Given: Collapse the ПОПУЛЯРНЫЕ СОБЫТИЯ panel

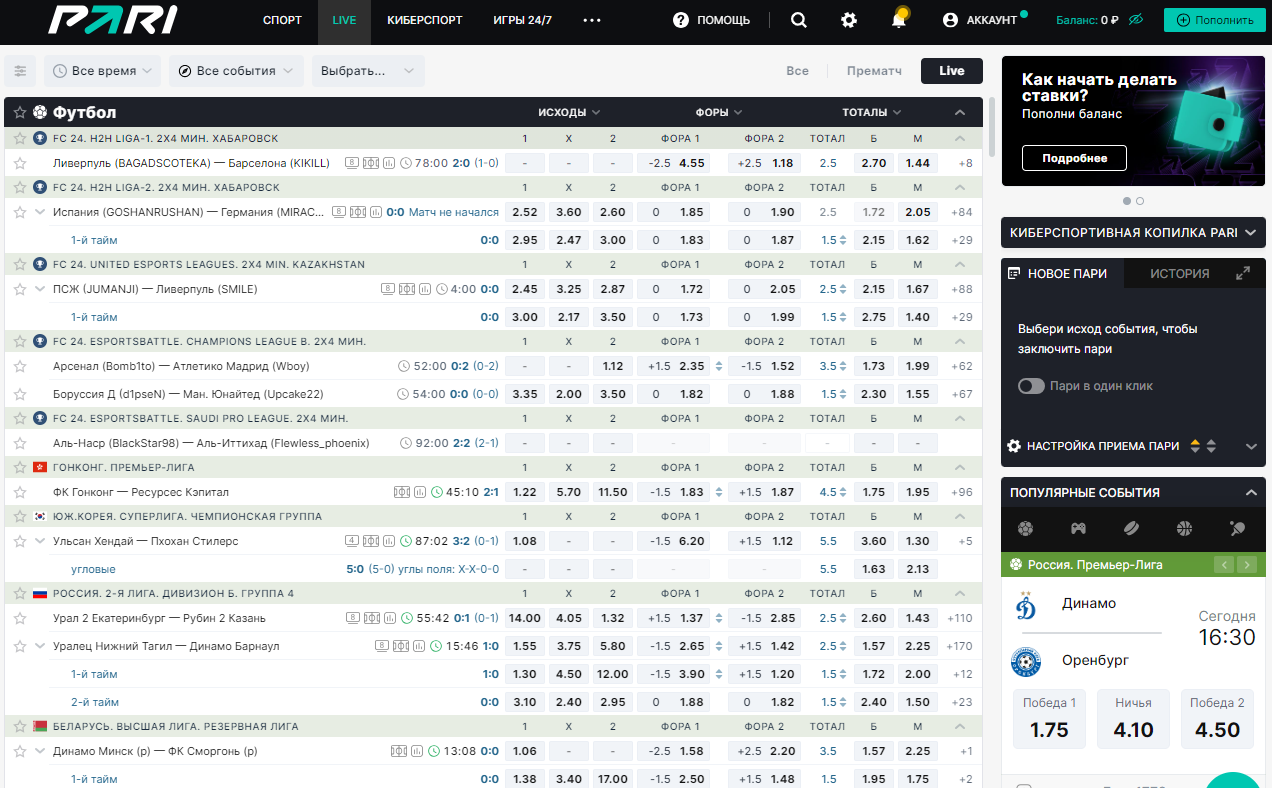Looking at the screenshot, I should 1250,493.
